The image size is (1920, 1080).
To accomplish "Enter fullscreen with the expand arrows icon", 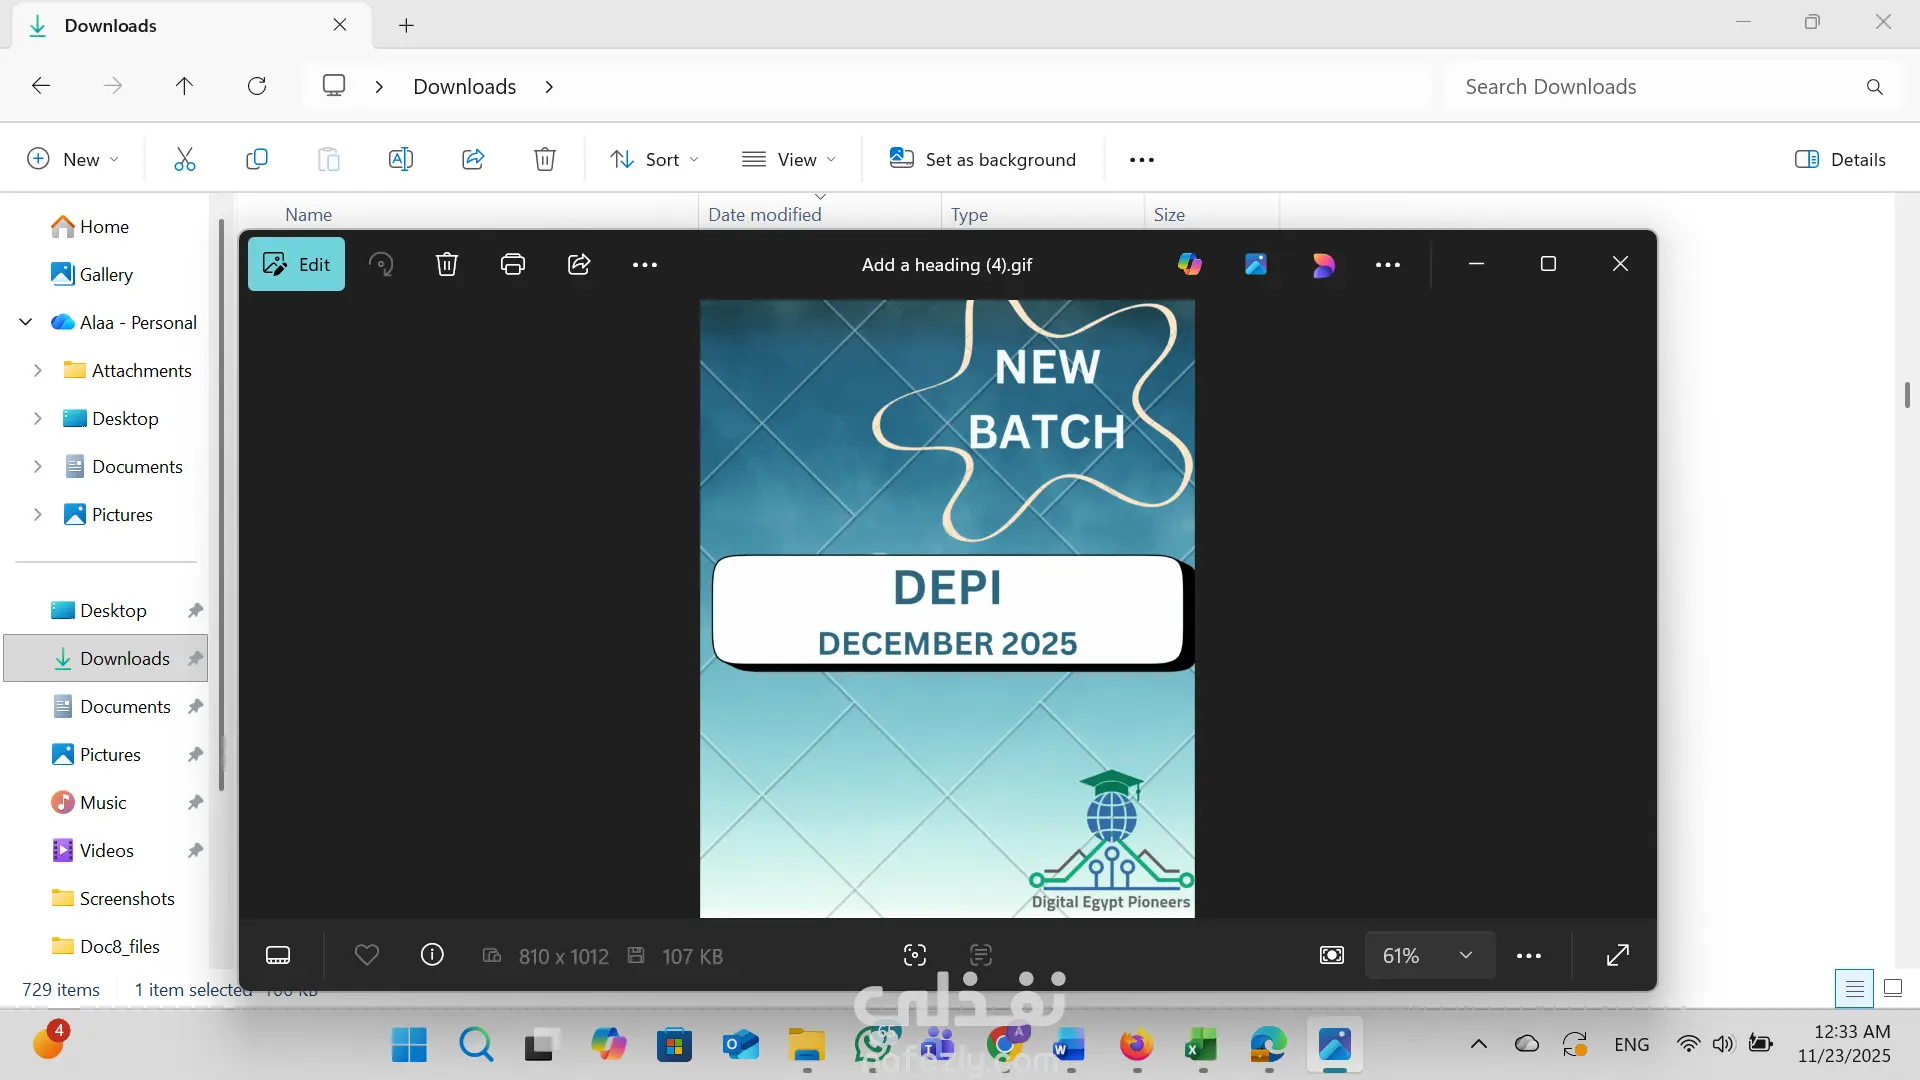I will pyautogui.click(x=1617, y=955).
